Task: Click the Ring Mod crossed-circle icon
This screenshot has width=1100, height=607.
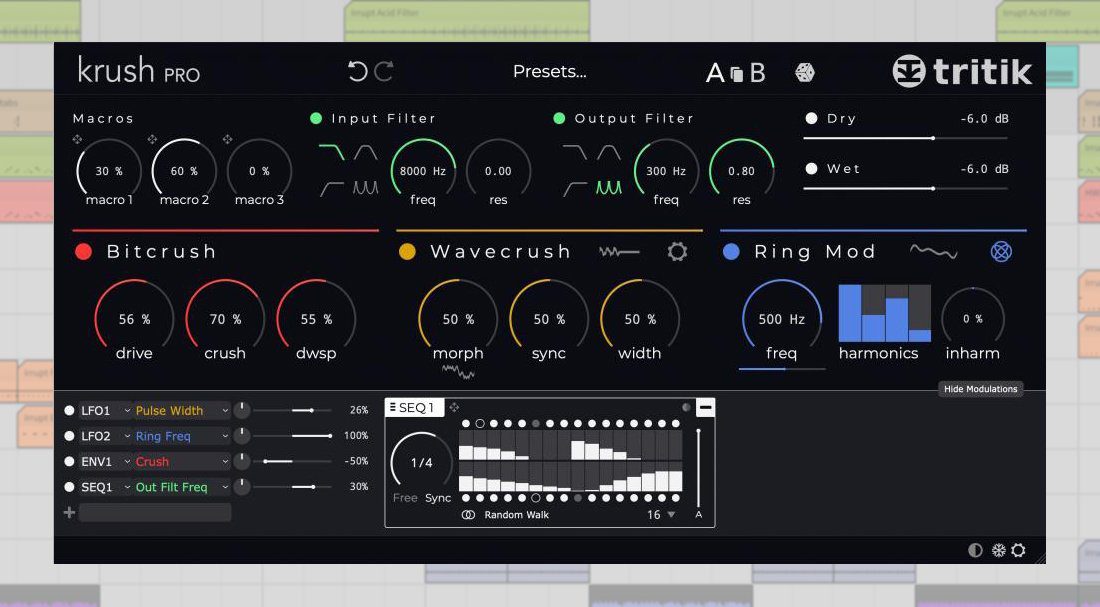Action: [1001, 251]
